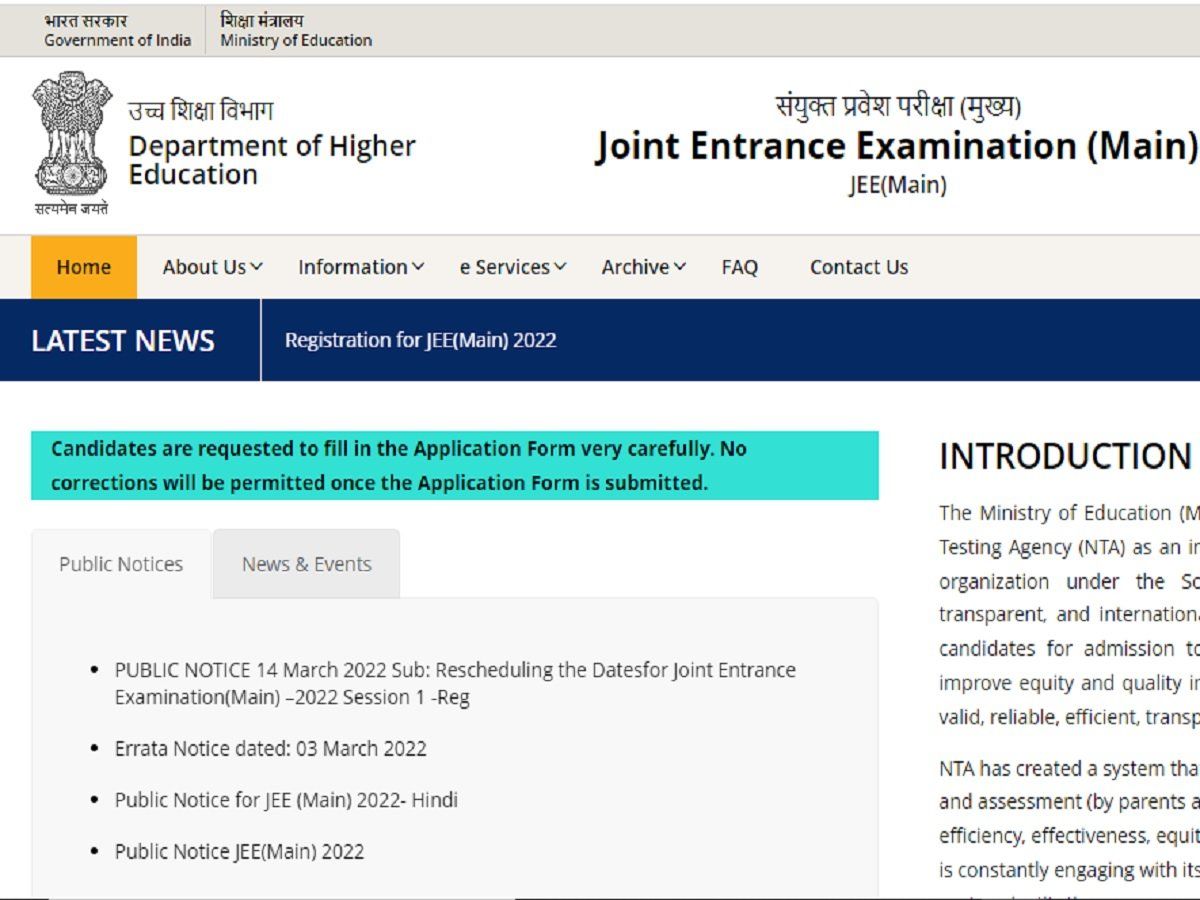The image size is (1200, 900).
Task: Expand the About Us dropdown menu
Action: [213, 267]
